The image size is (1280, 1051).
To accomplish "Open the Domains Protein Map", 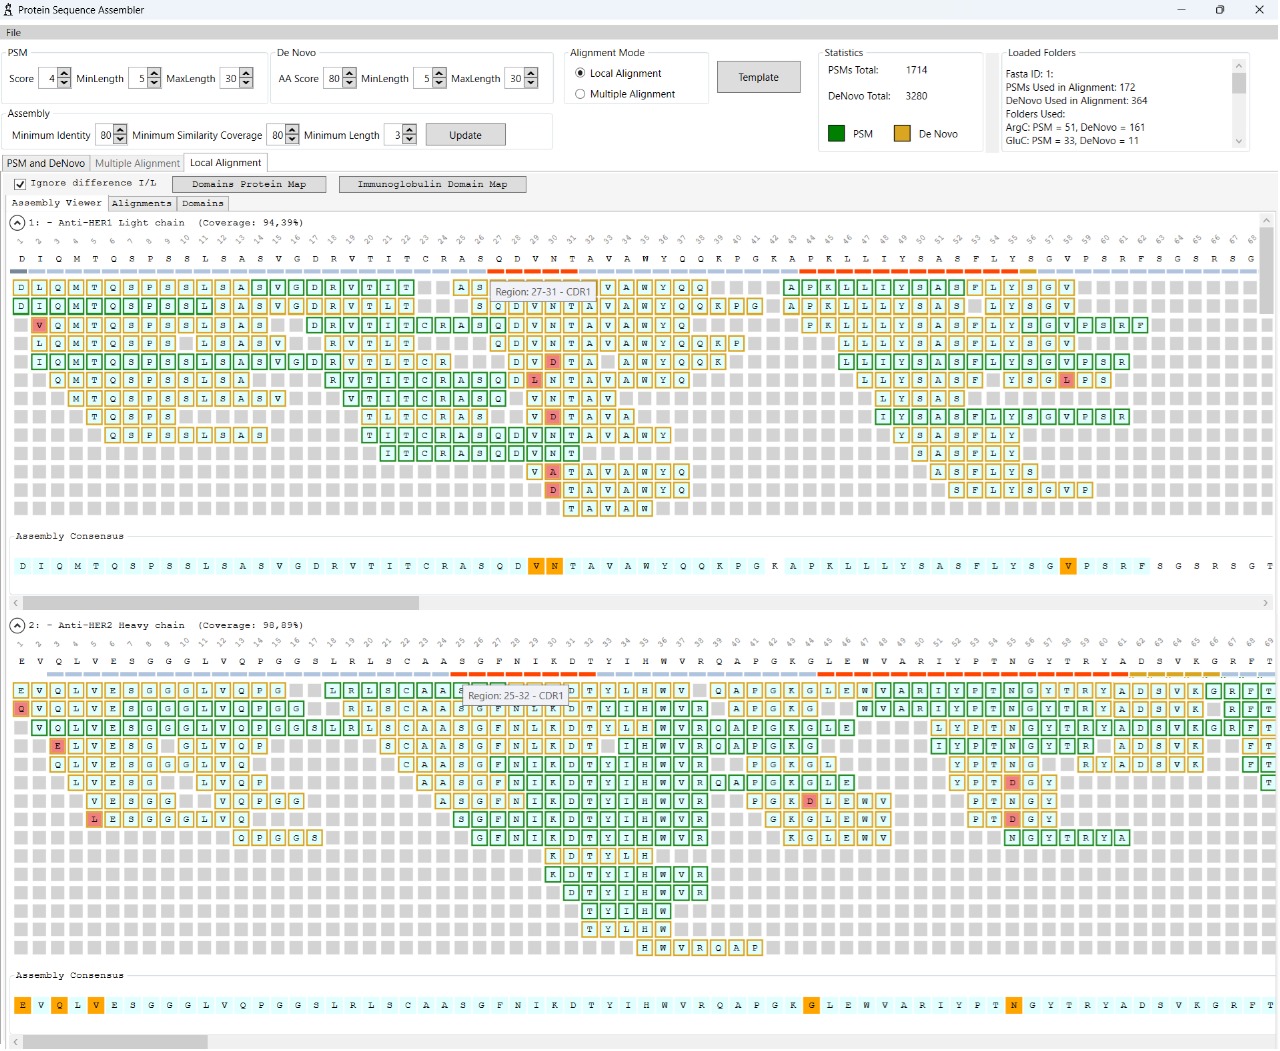I will click(248, 184).
